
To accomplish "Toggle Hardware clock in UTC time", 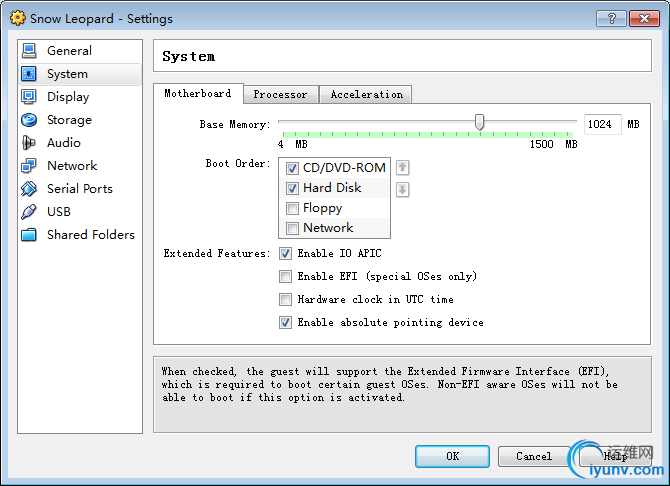I will pyautogui.click(x=286, y=299).
